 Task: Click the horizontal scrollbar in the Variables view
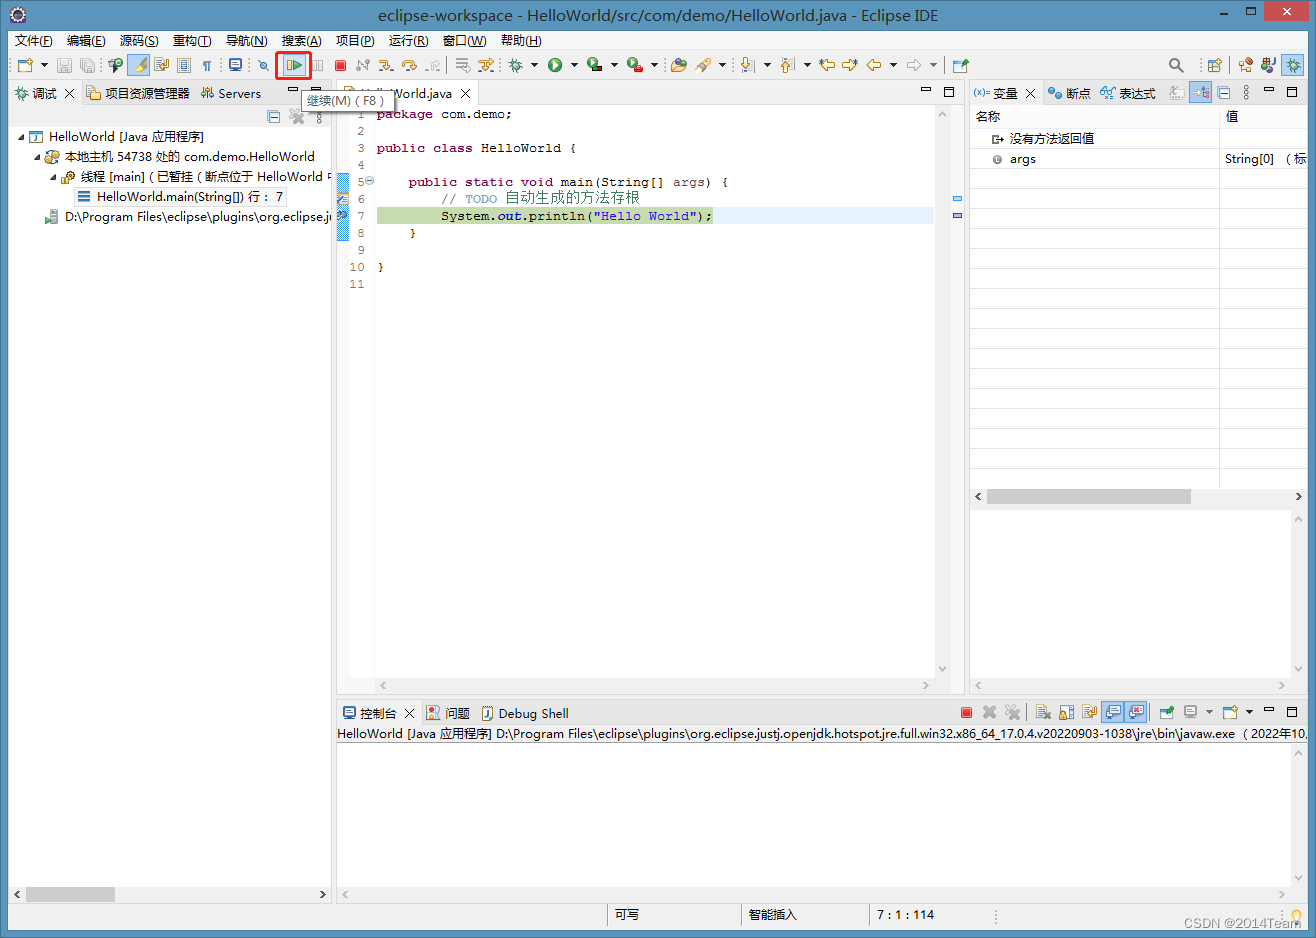tap(1088, 497)
